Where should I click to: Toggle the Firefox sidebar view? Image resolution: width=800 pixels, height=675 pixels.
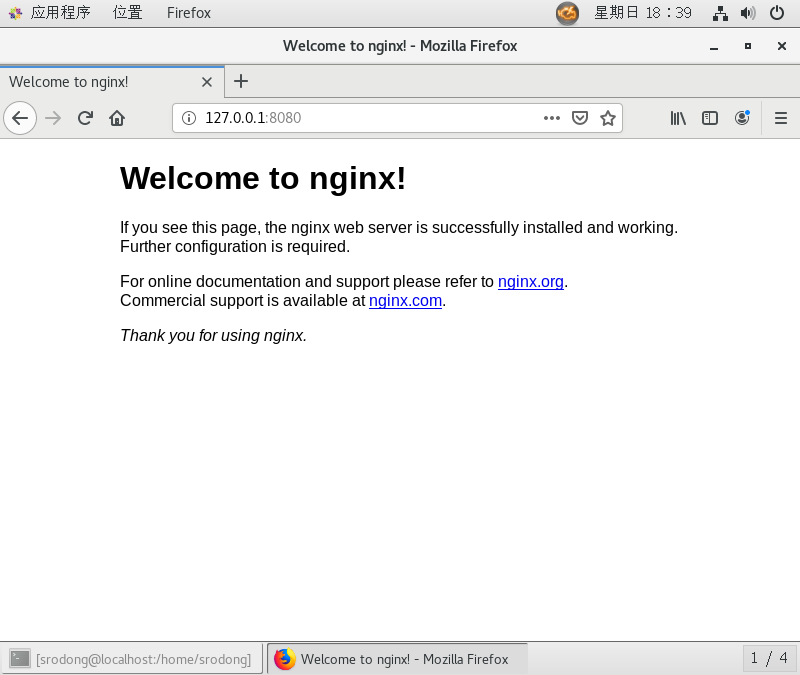click(x=710, y=118)
